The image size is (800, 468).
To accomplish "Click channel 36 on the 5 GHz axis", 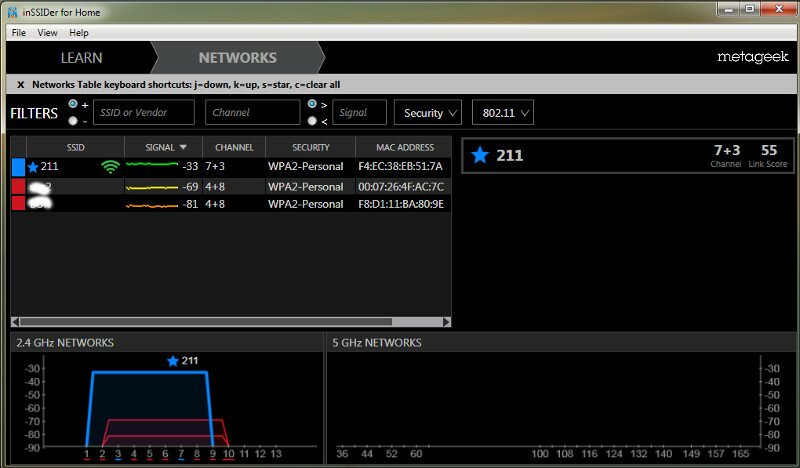I will (x=342, y=454).
